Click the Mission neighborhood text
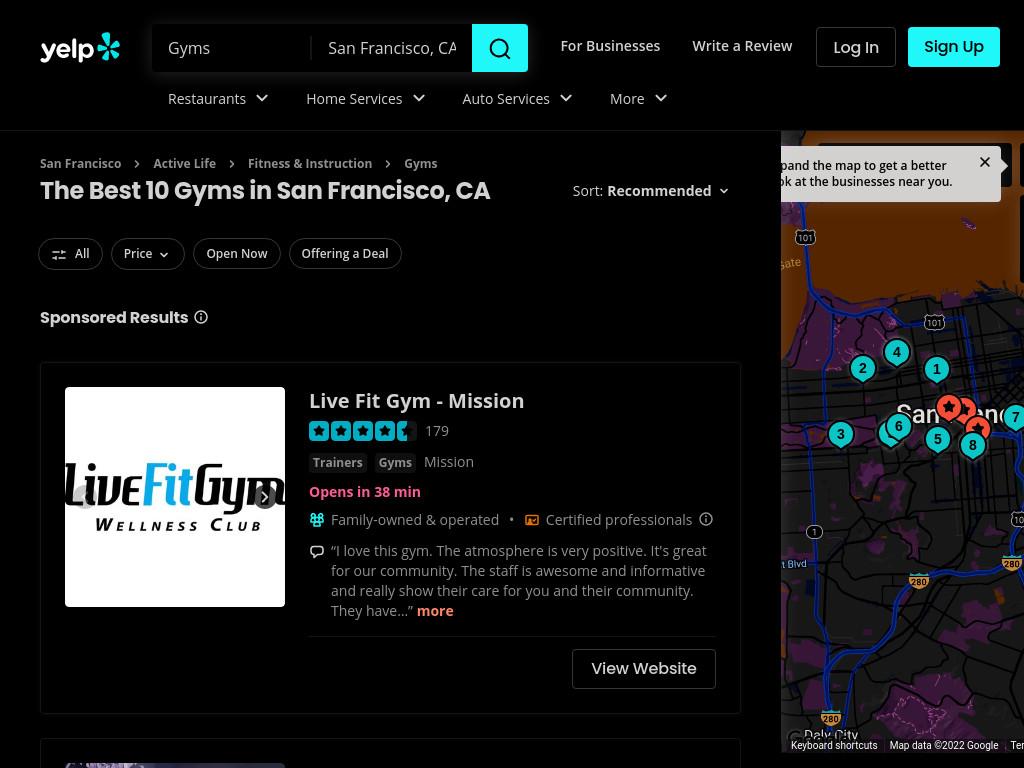Image resolution: width=1024 pixels, height=768 pixels. coord(449,462)
